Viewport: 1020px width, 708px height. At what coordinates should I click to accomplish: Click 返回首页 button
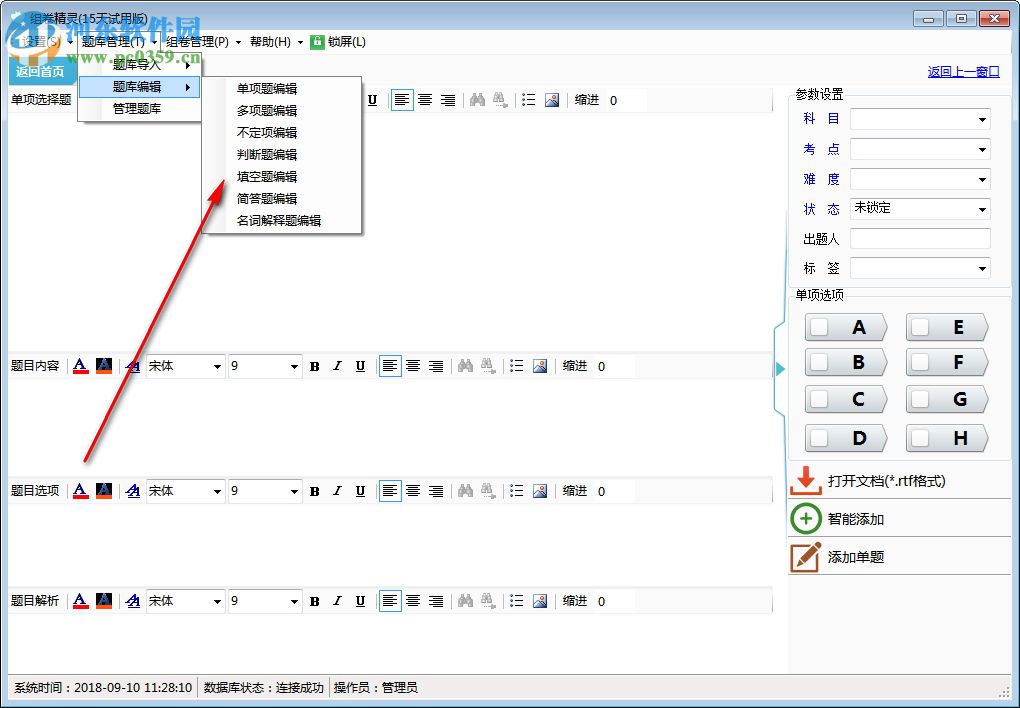(40, 71)
